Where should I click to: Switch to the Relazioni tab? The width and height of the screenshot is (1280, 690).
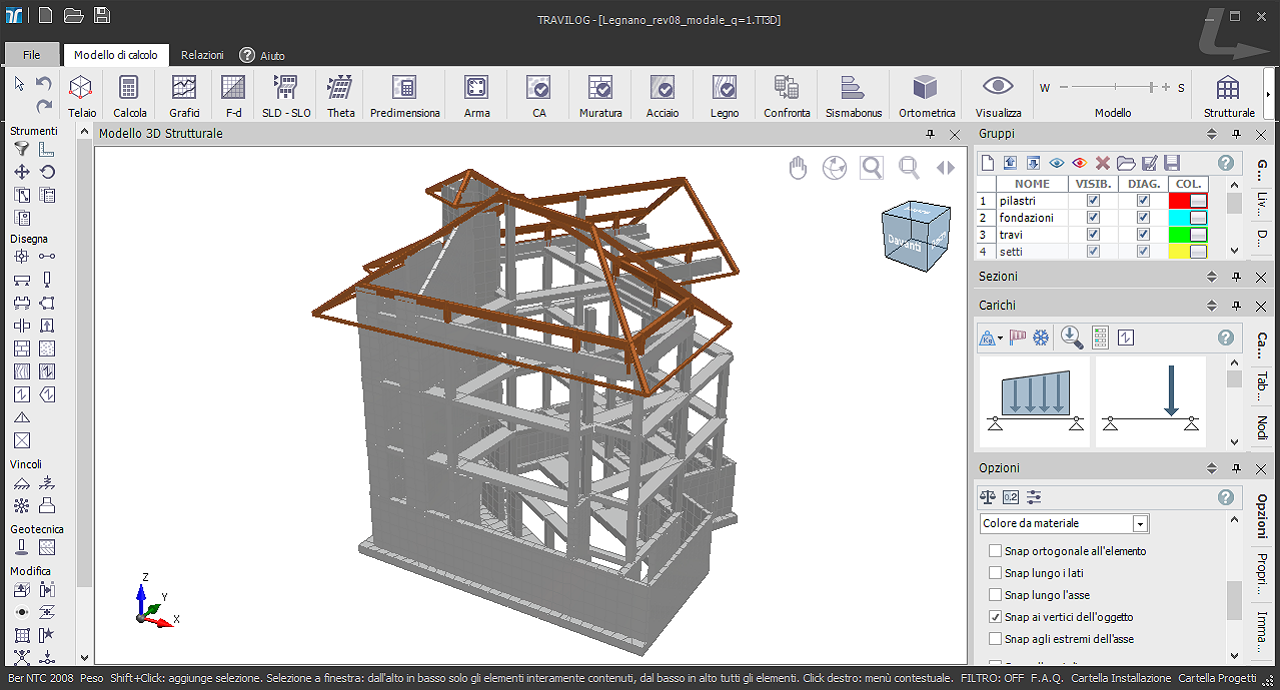click(202, 55)
